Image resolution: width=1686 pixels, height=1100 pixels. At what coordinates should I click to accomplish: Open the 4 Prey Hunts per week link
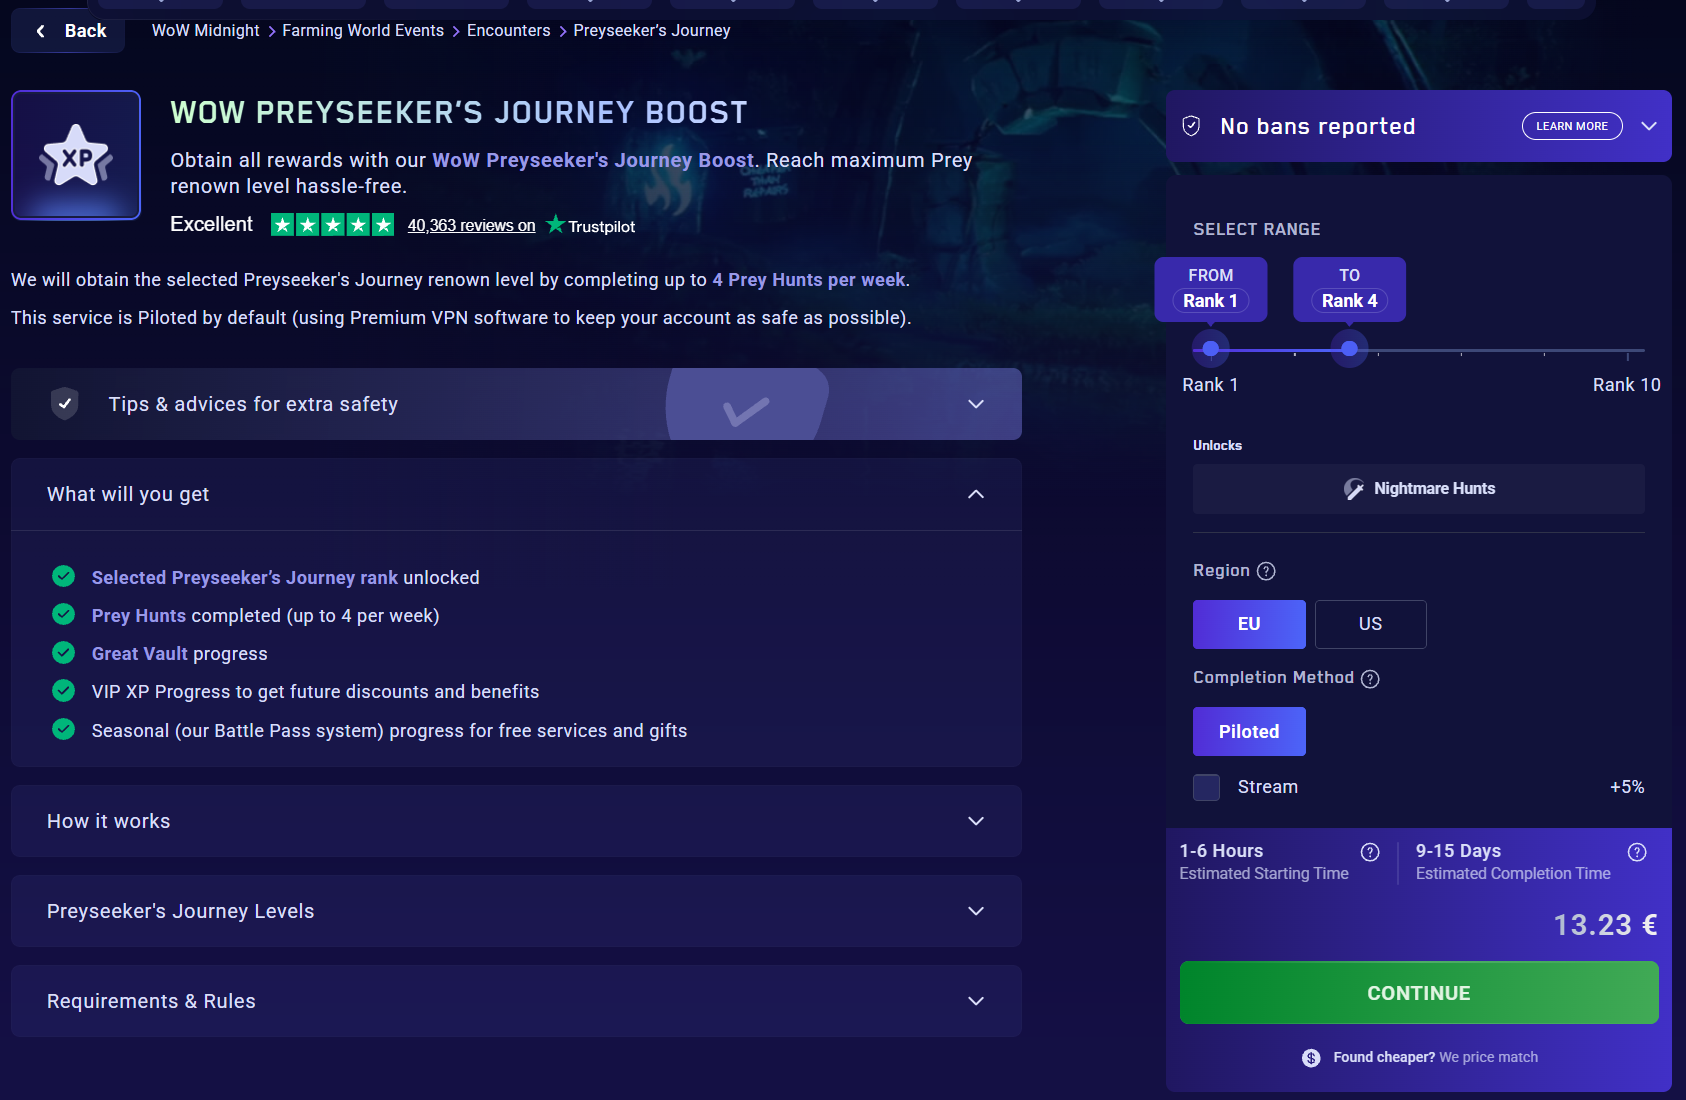point(809,280)
